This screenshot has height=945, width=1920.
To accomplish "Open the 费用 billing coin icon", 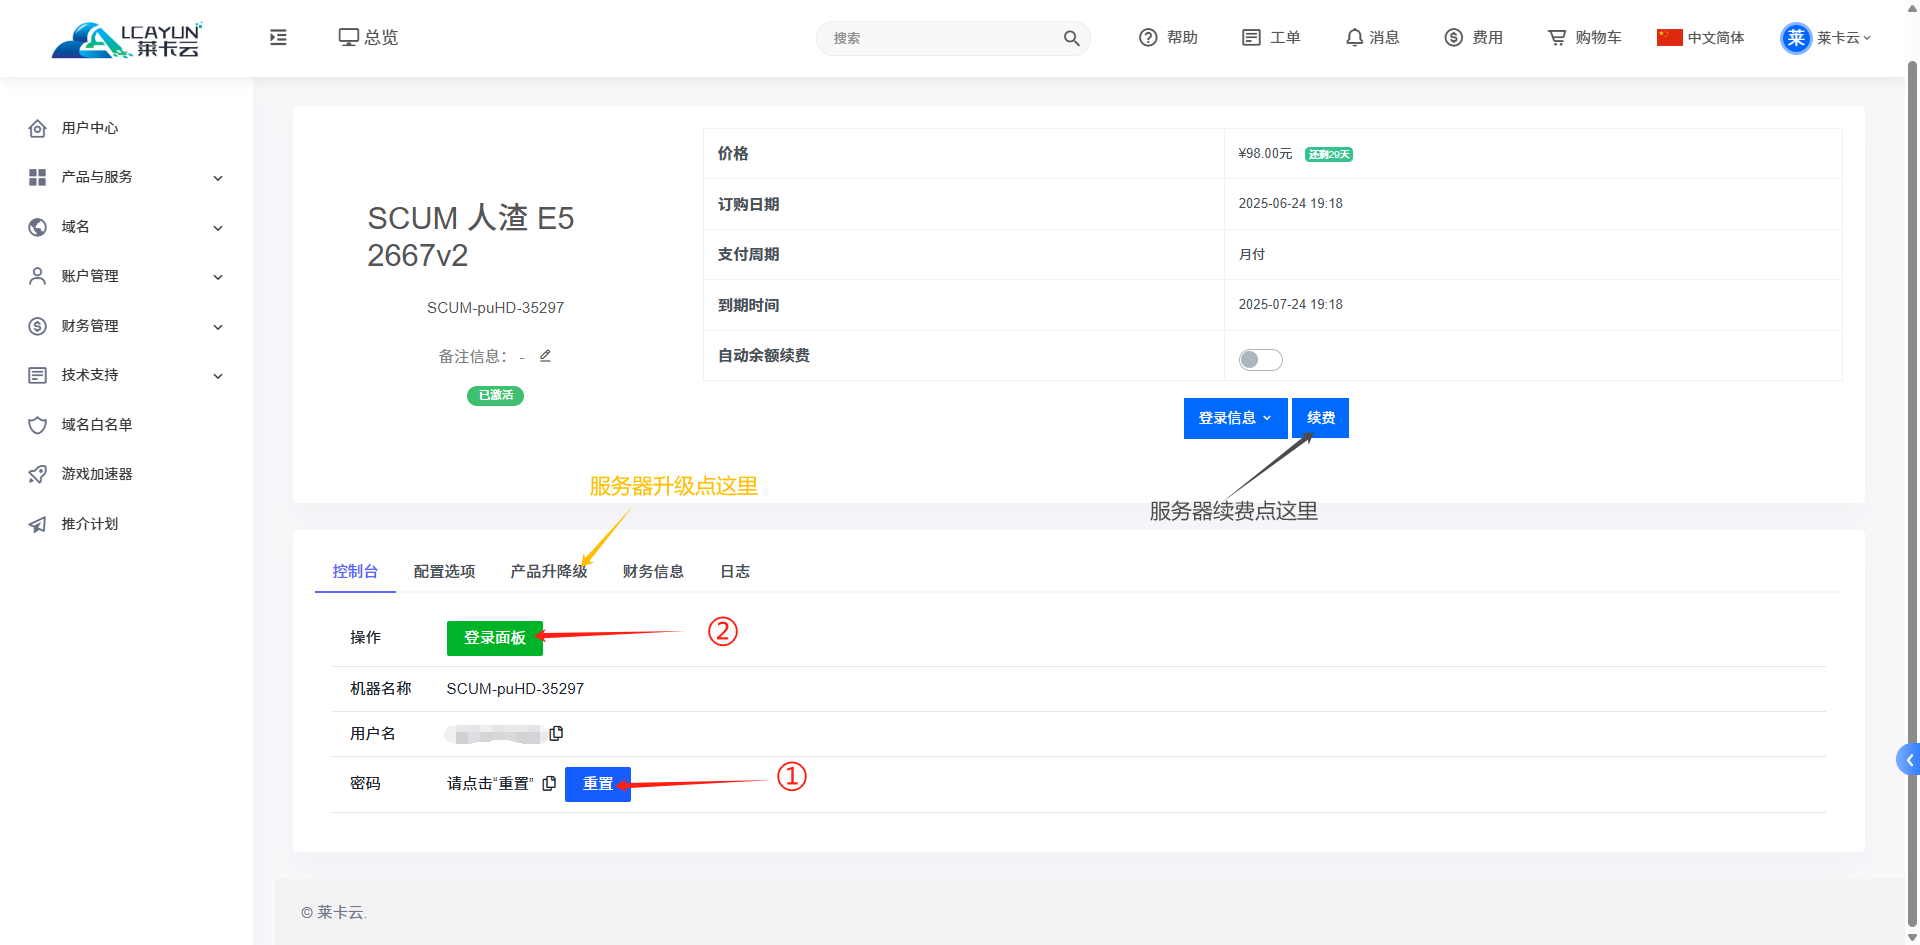I will point(1454,37).
